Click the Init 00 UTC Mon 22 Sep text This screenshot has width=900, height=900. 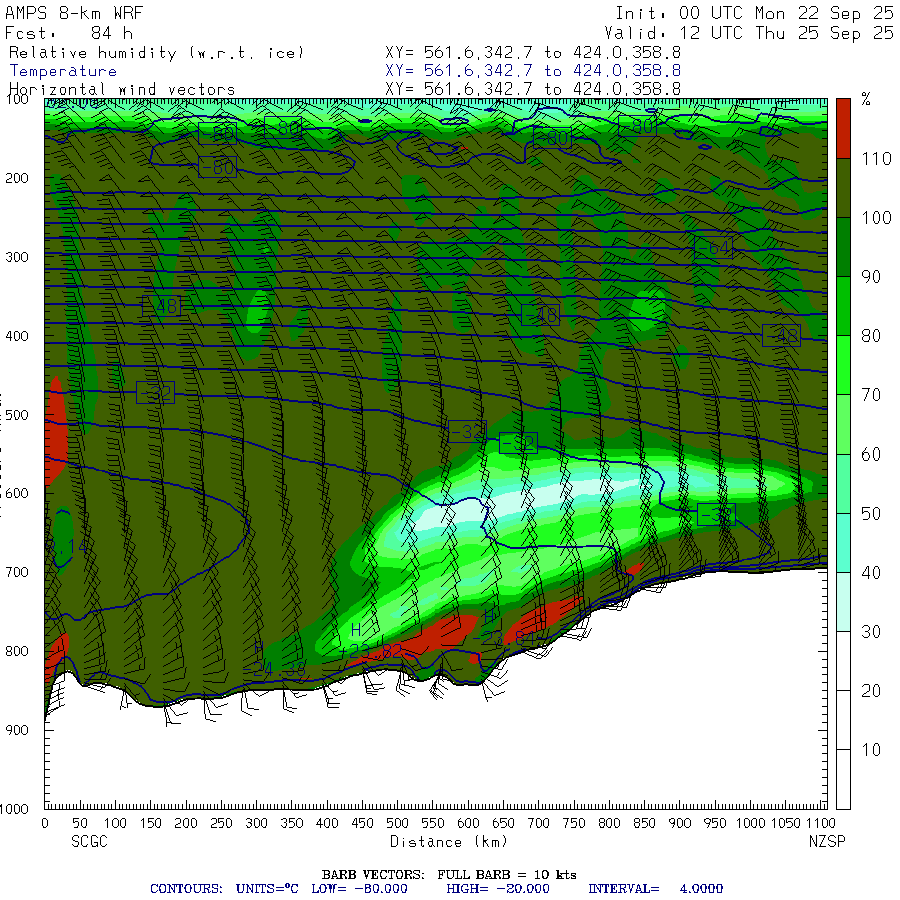coord(754,14)
